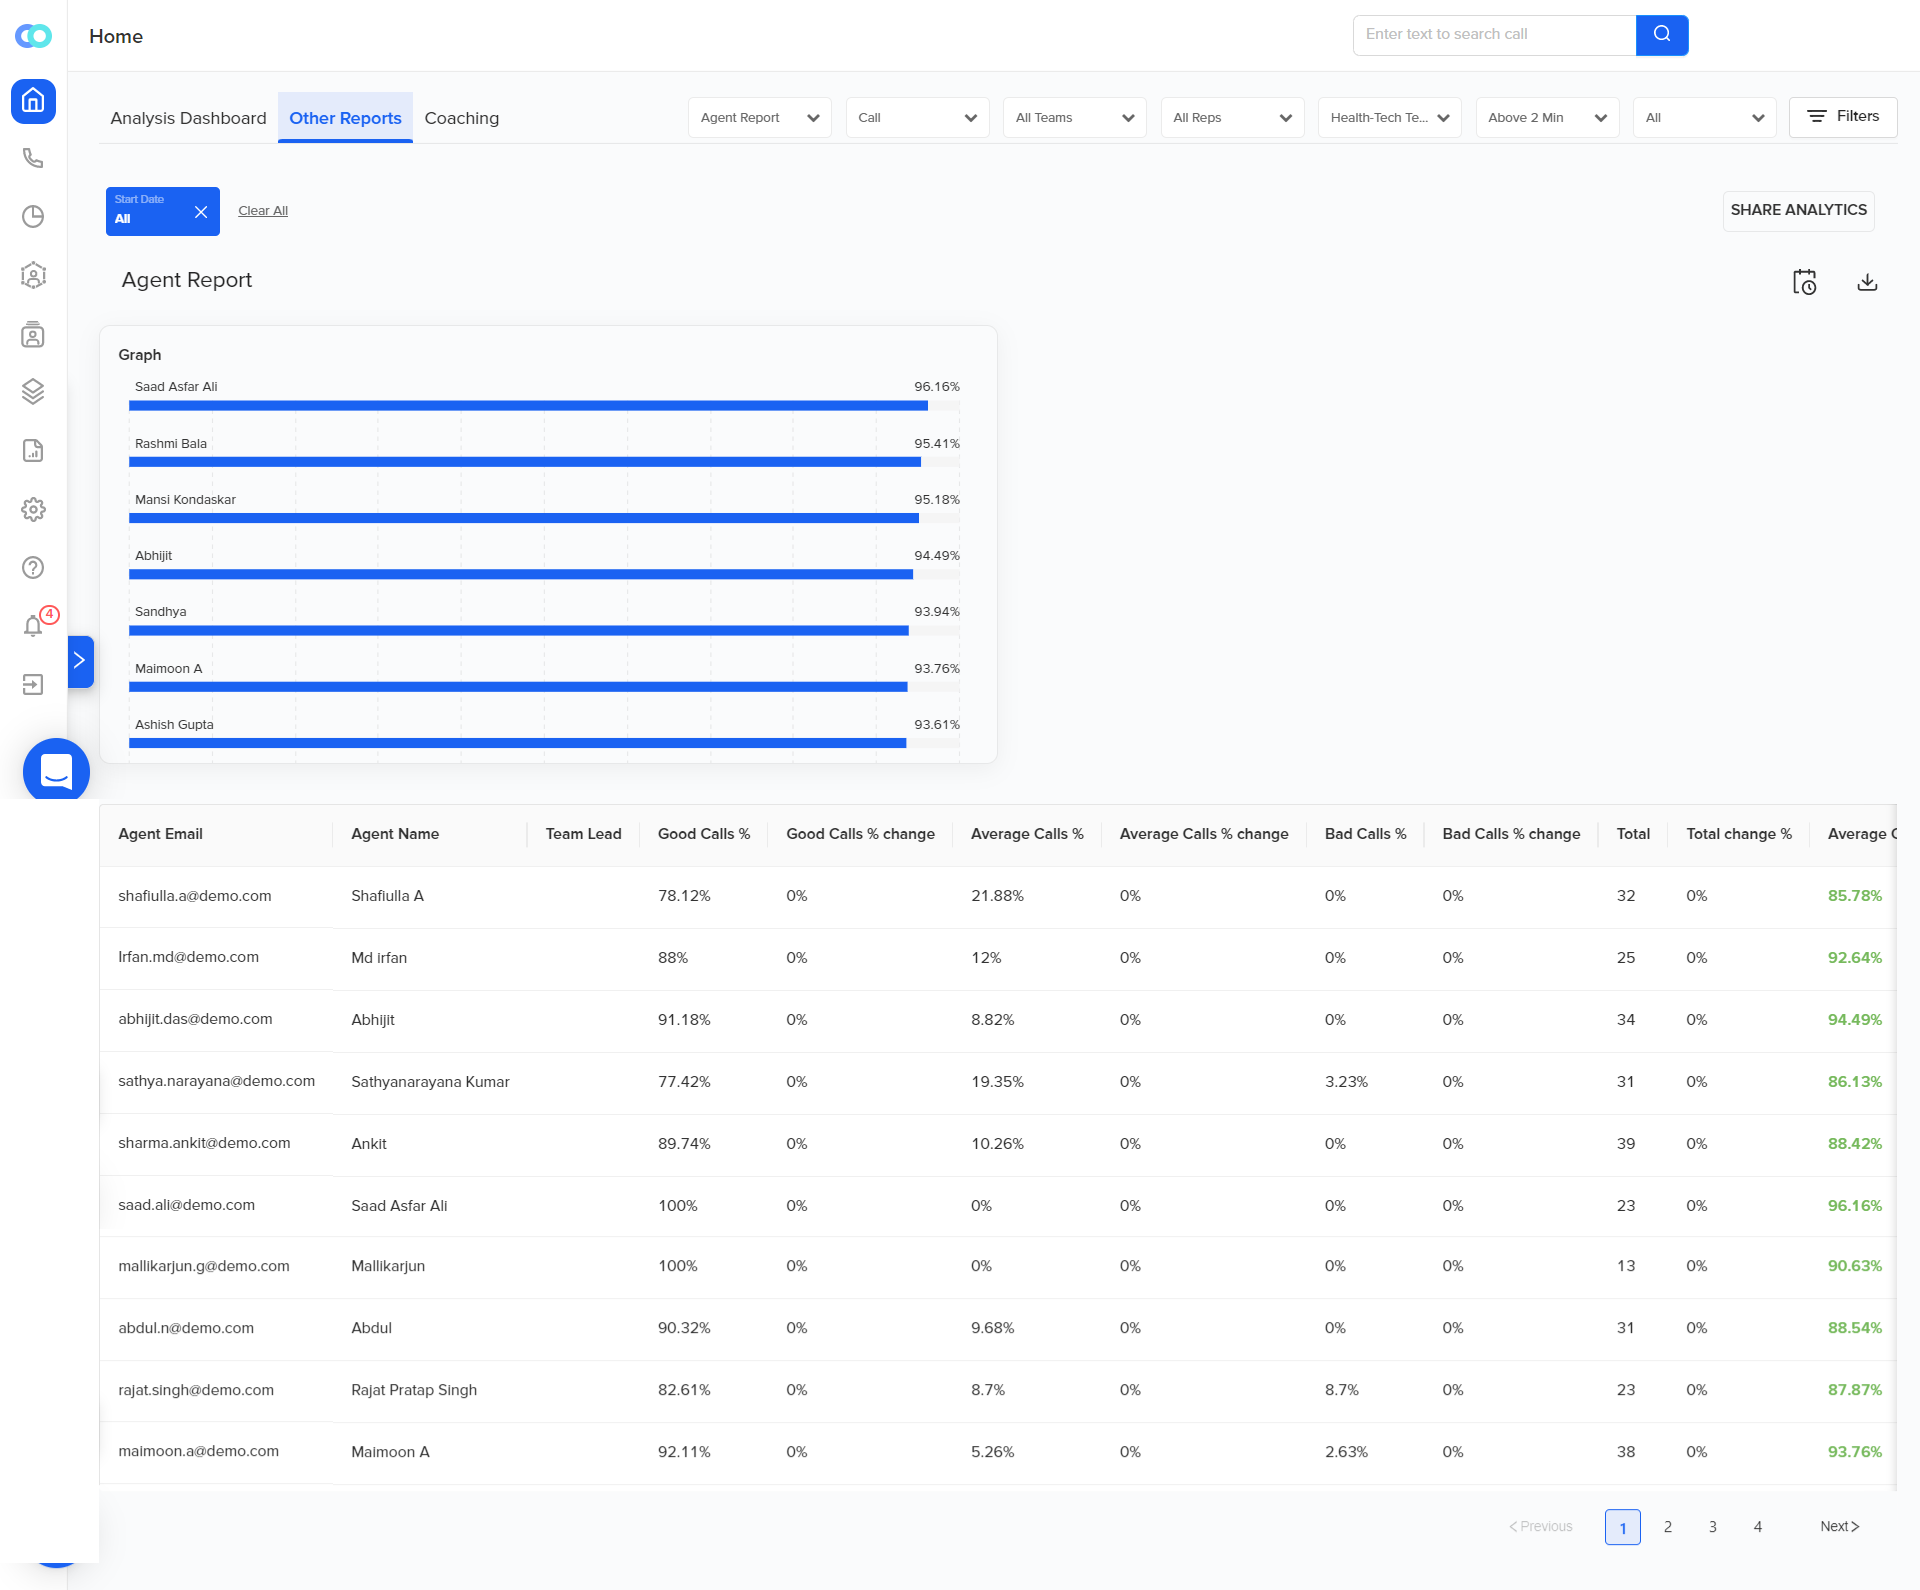
Task: Click the notifications bell icon
Action: (33, 626)
